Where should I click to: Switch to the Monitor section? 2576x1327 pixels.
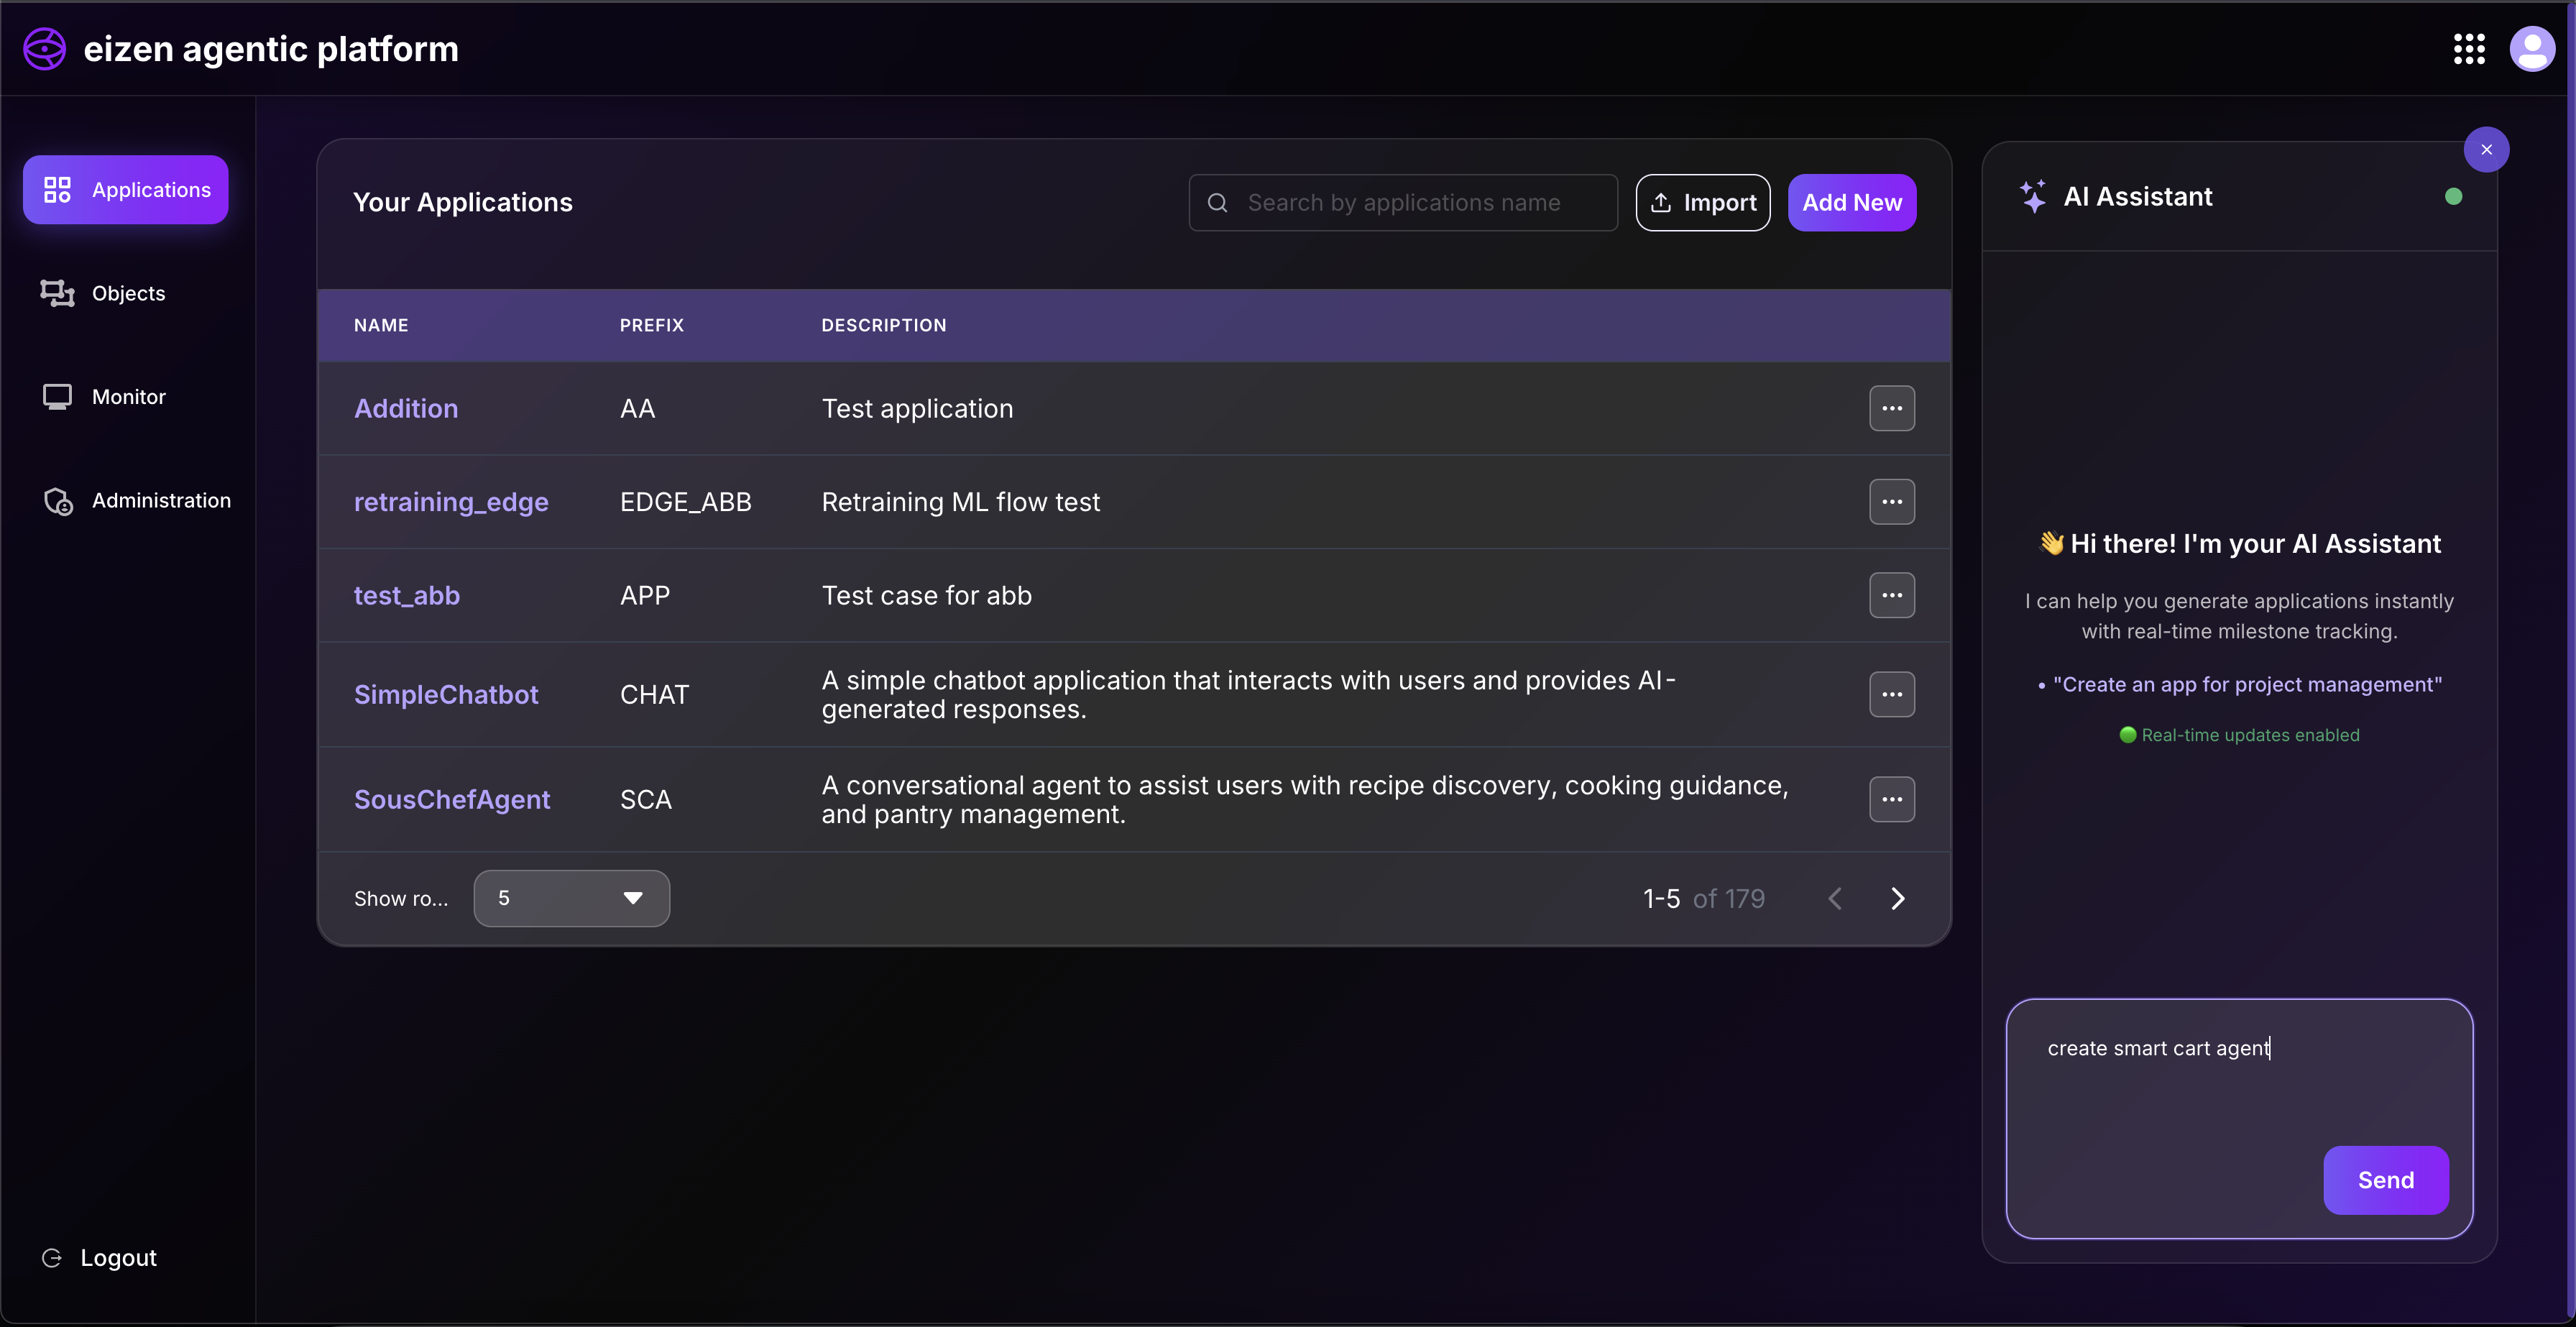coord(128,397)
